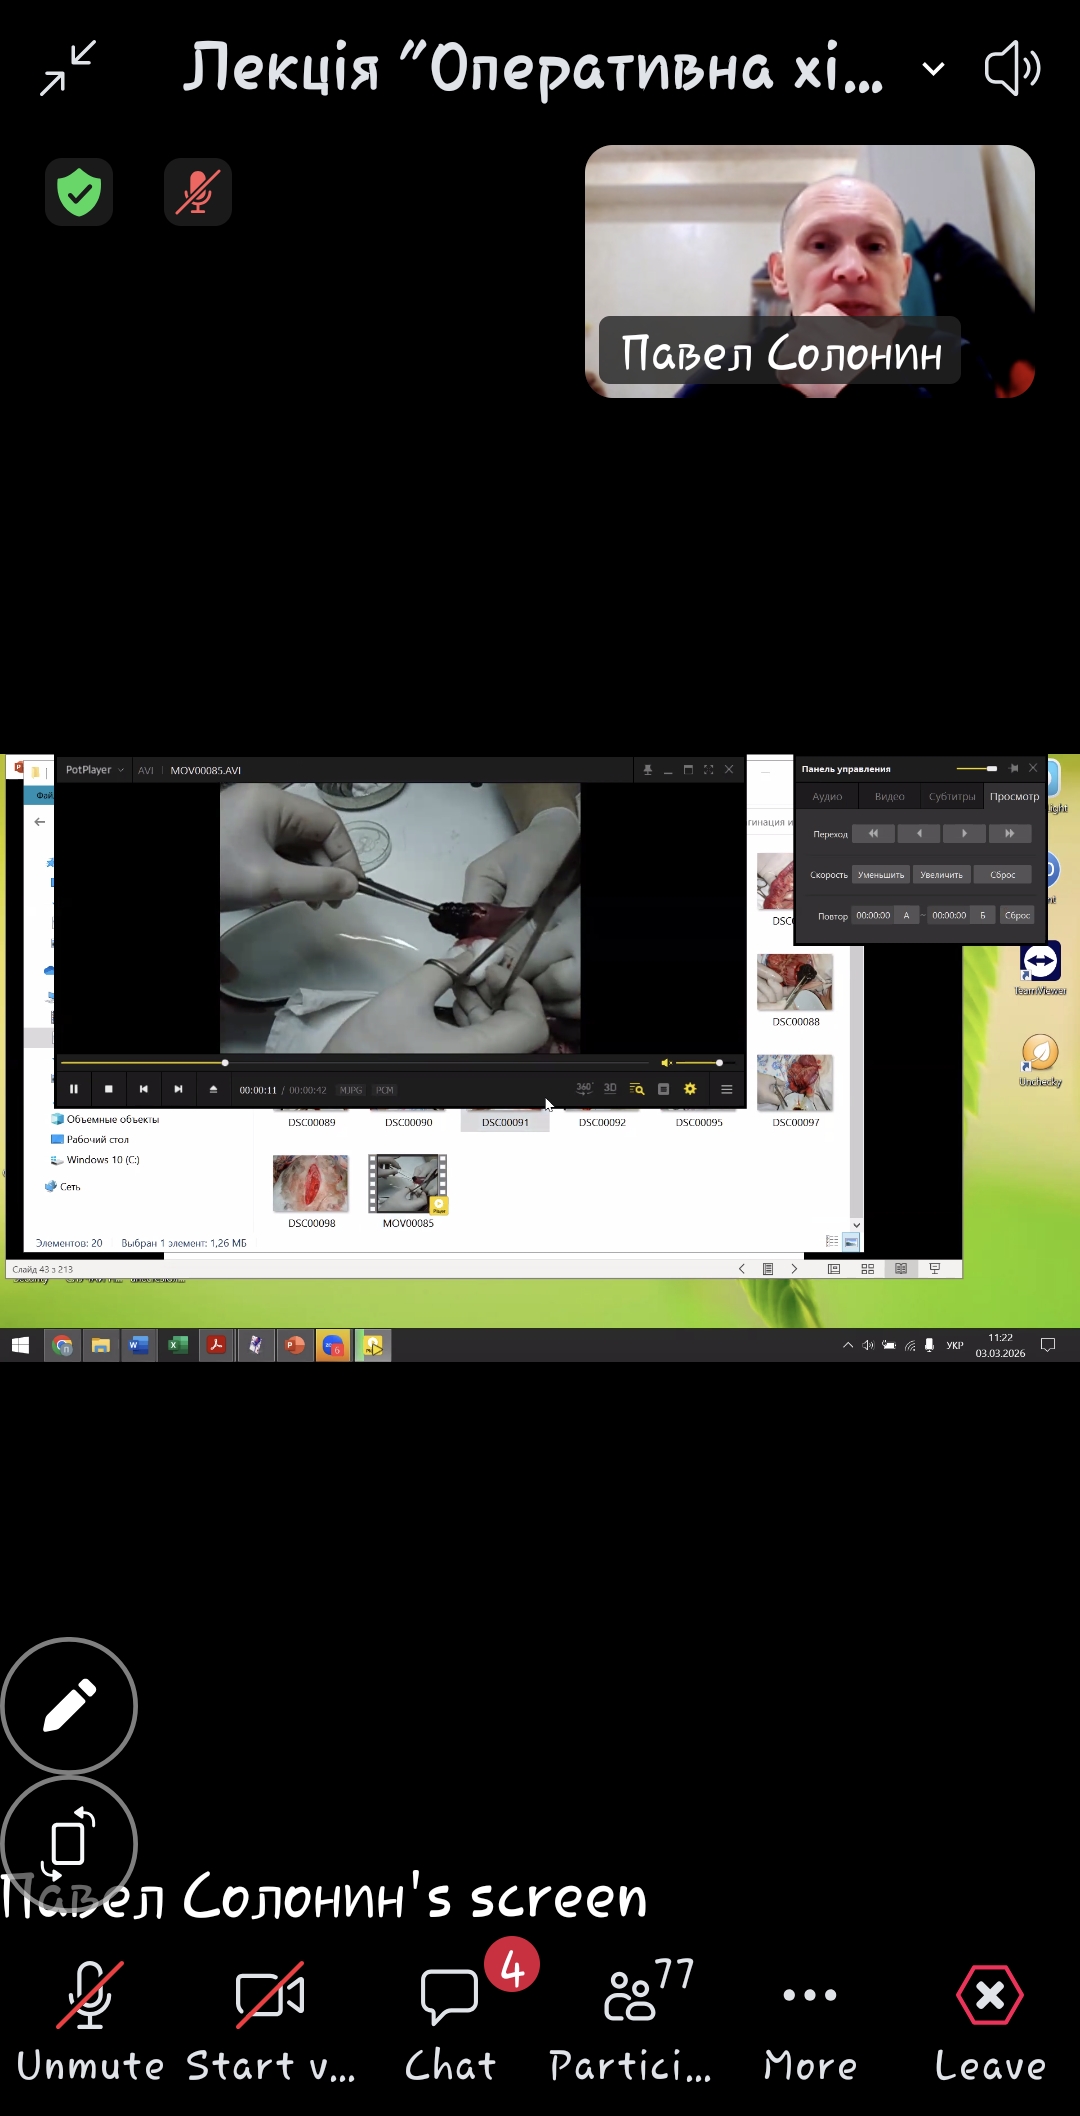Stop the PotPlayer playback

point(108,1089)
